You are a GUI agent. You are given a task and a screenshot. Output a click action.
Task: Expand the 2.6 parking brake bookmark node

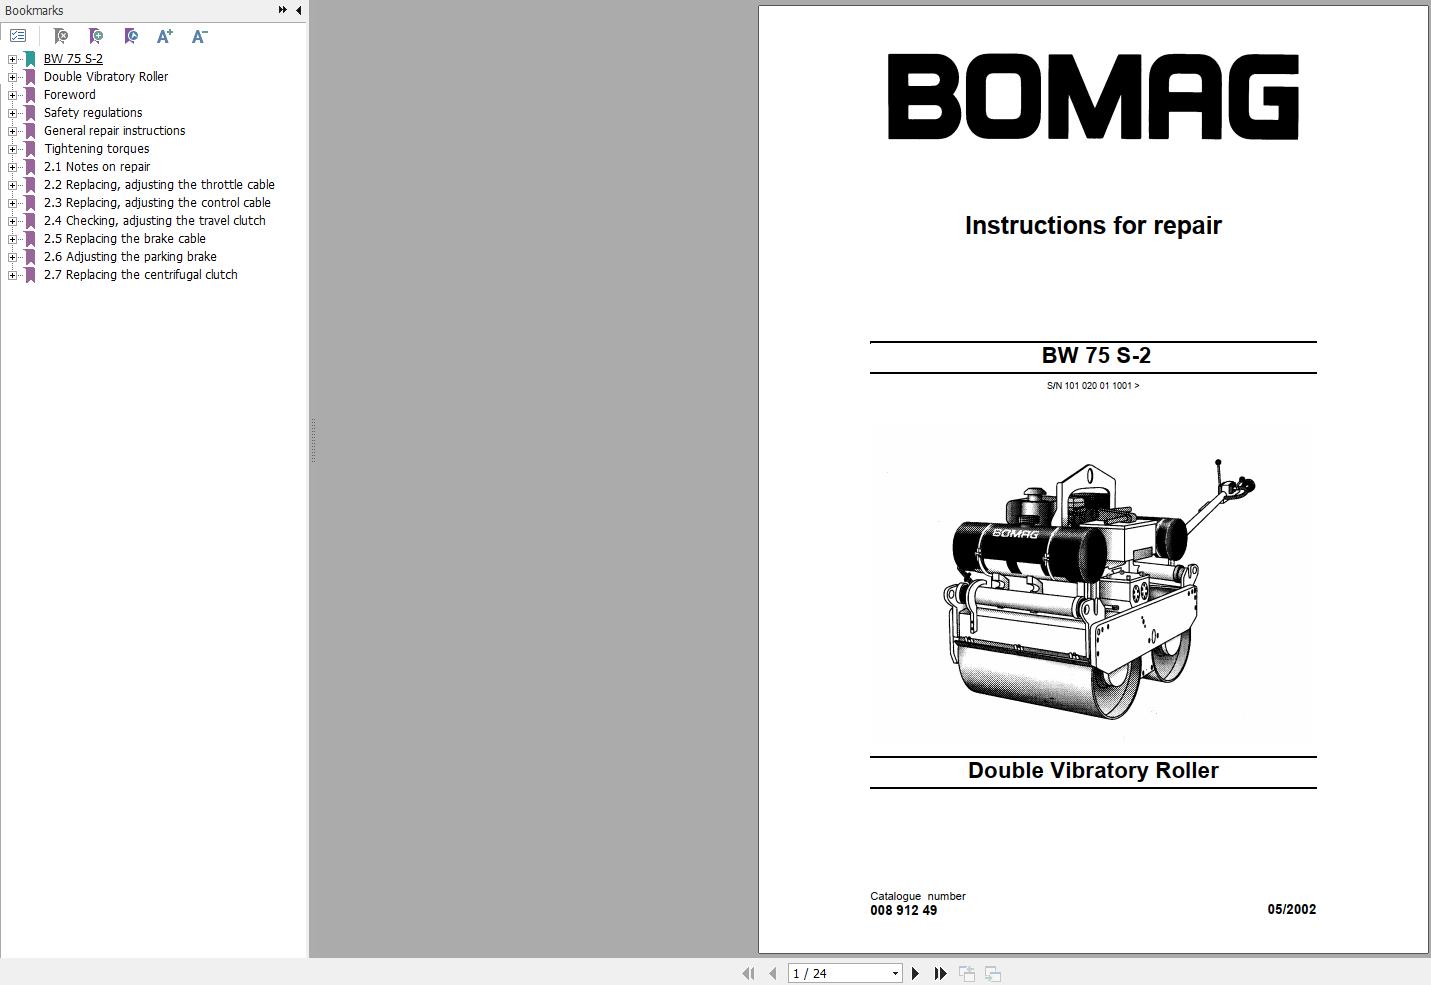point(12,257)
